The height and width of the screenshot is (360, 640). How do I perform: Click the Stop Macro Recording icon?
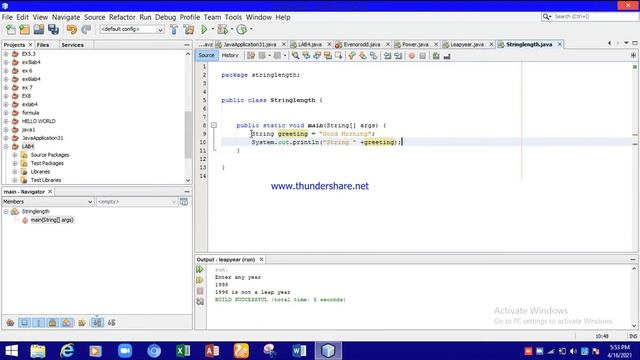422,56
